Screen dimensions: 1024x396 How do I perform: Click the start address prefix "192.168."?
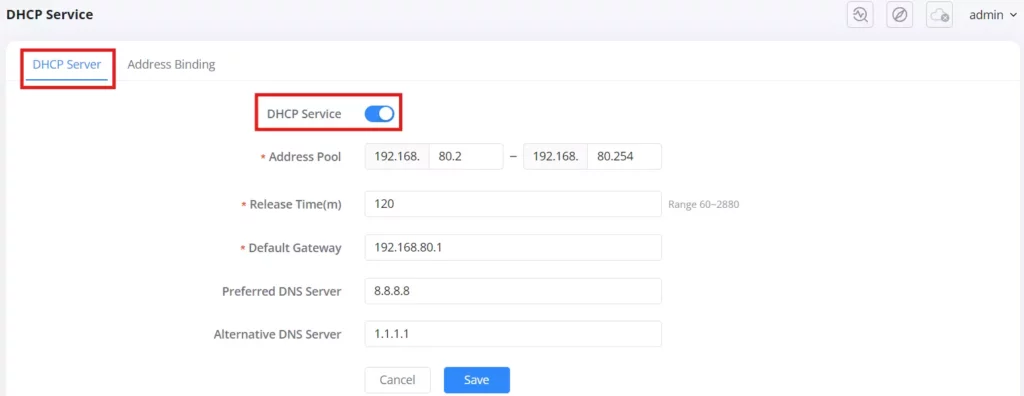[x=397, y=157]
